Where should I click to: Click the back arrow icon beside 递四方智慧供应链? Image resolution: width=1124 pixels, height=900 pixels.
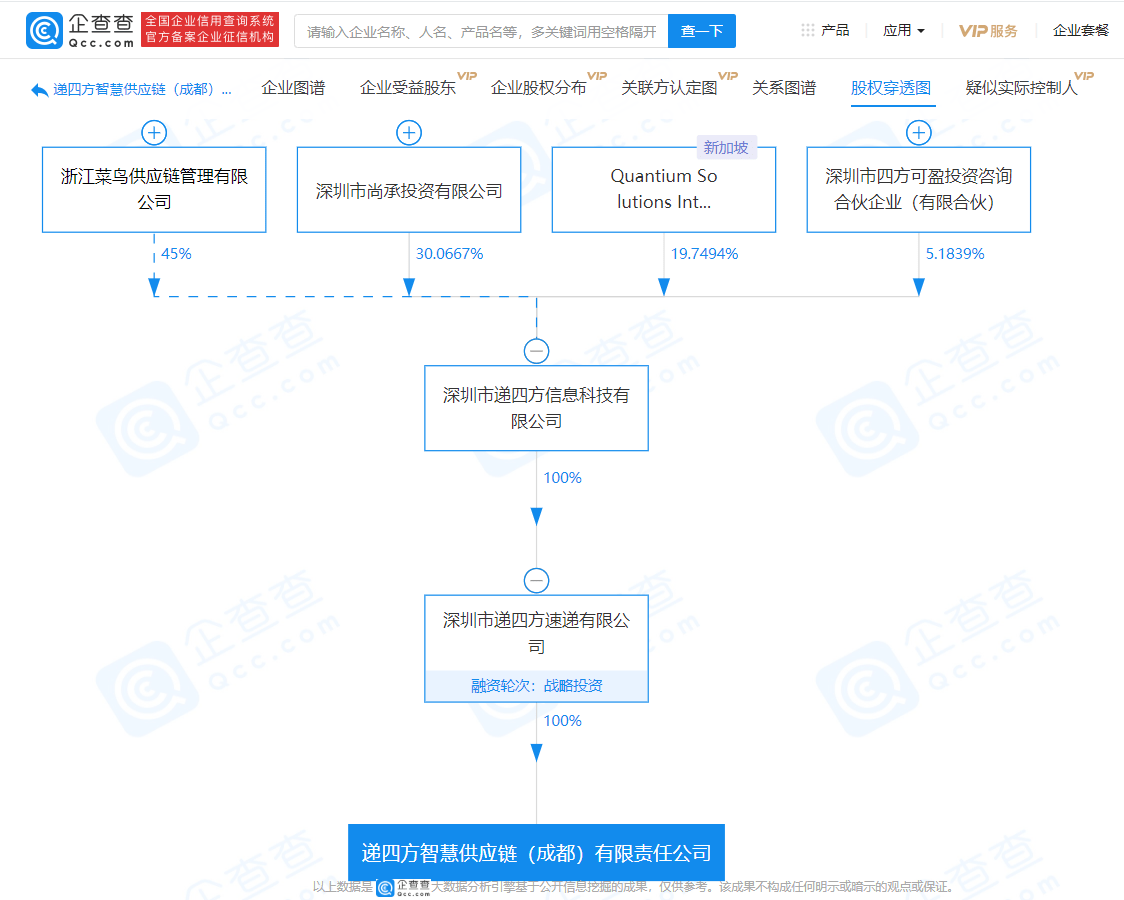(39, 90)
